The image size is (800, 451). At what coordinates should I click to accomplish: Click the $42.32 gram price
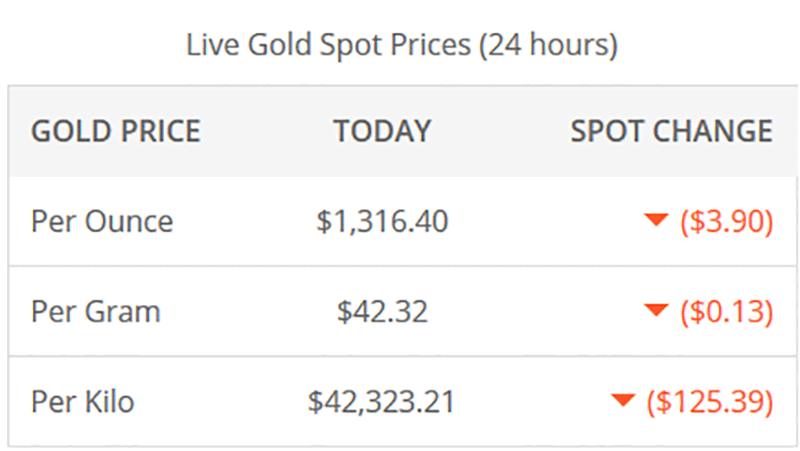382,311
